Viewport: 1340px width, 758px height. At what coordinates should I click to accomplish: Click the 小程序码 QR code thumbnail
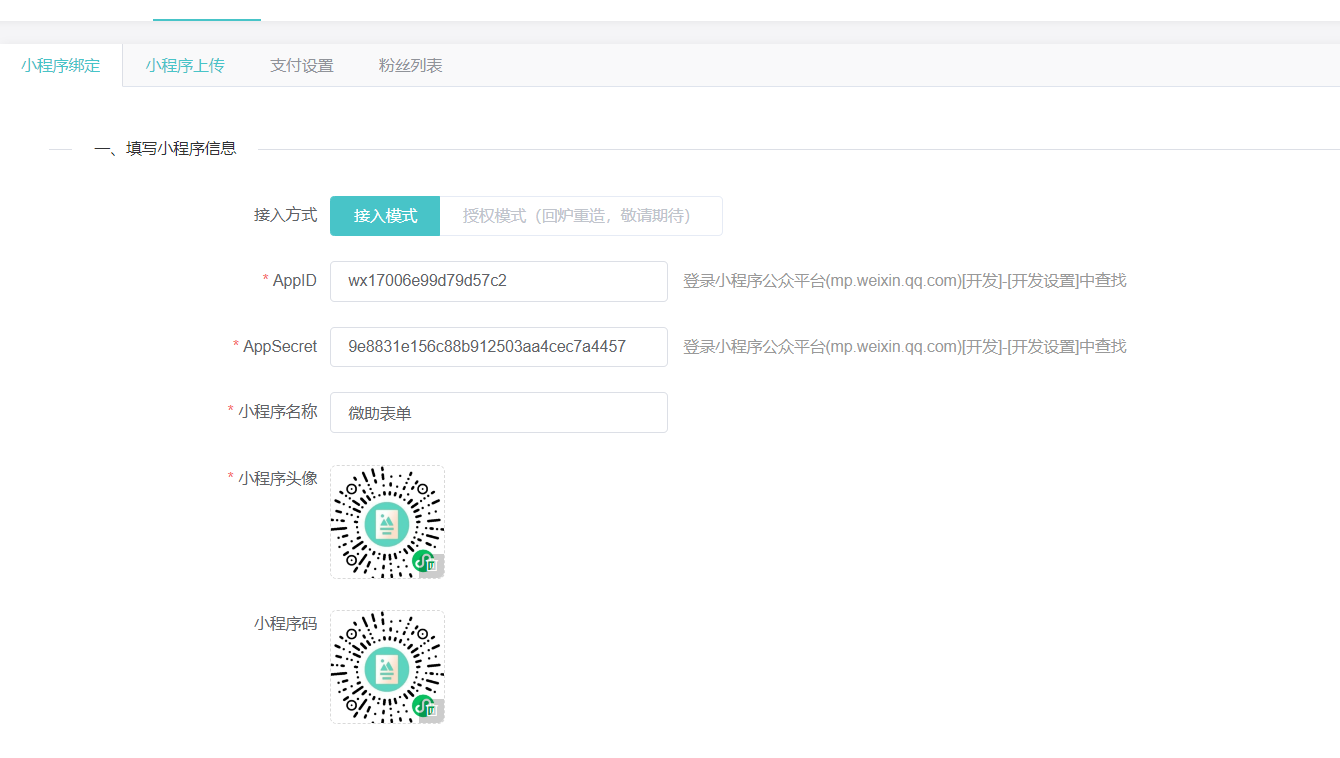387,666
